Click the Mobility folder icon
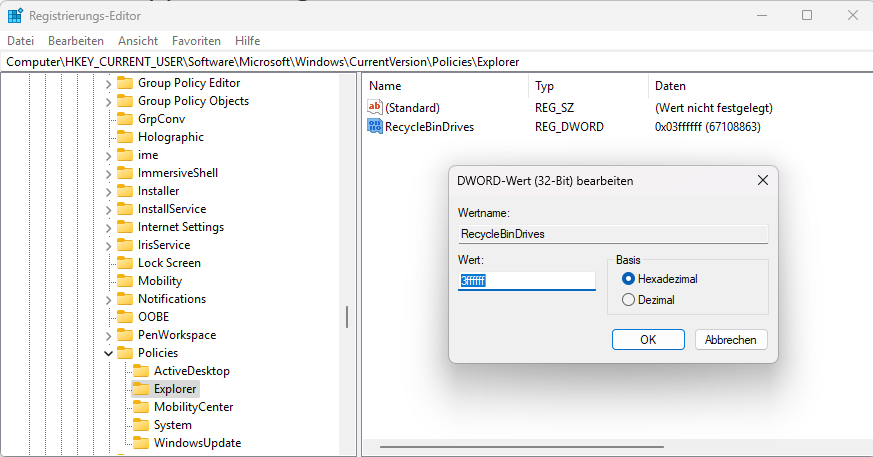The image size is (873, 457). (x=125, y=281)
